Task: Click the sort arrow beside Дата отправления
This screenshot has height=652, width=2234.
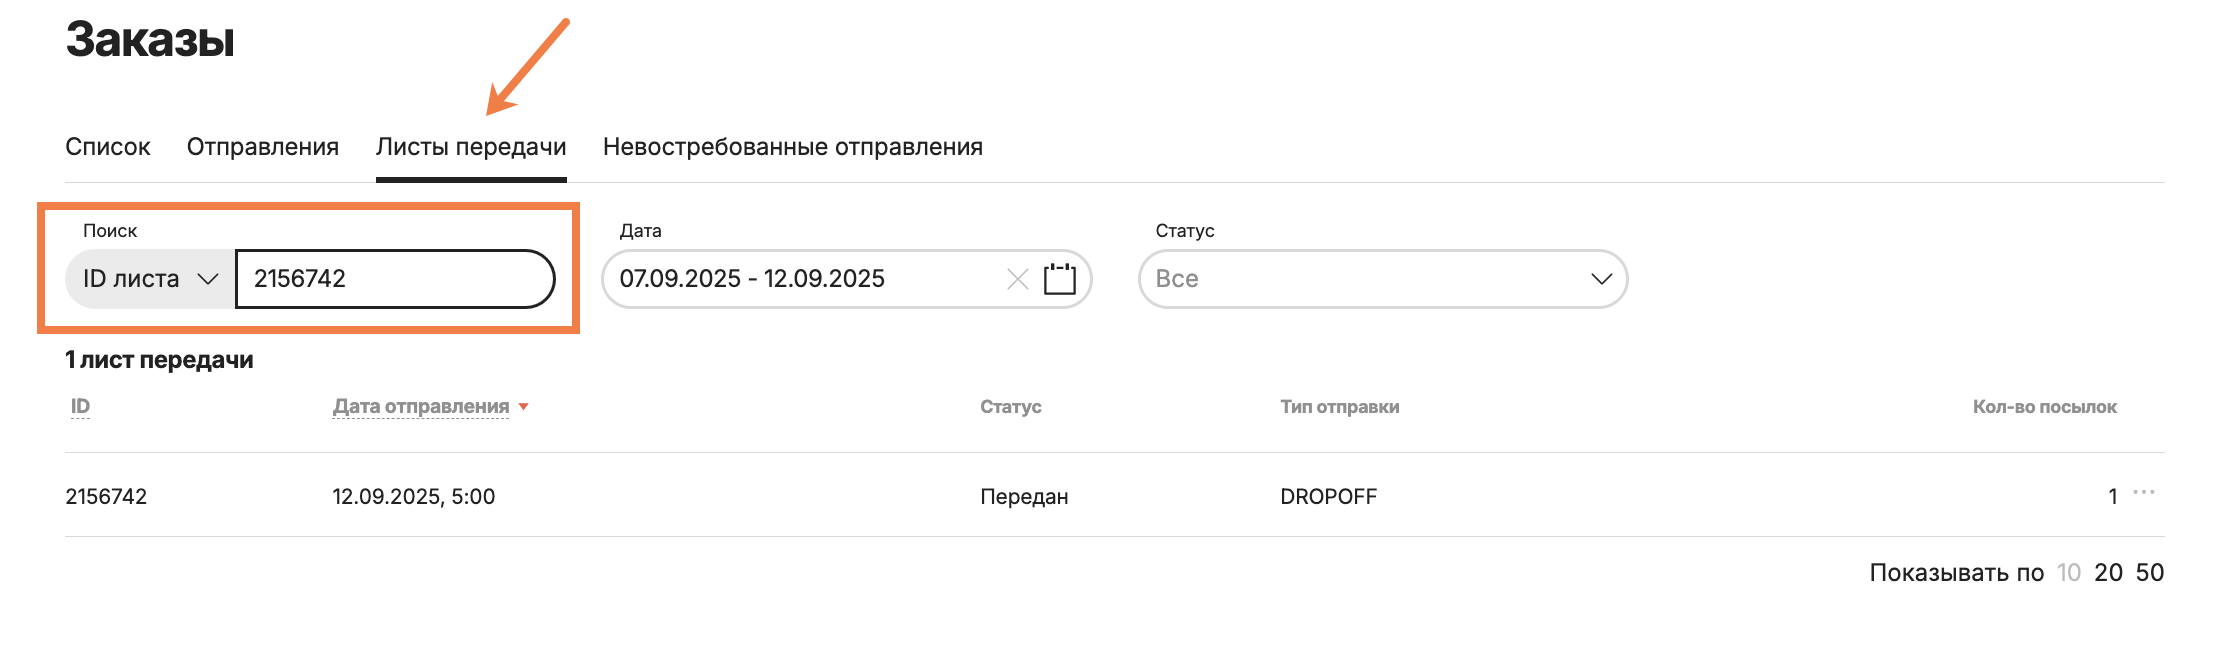Action: (x=524, y=407)
